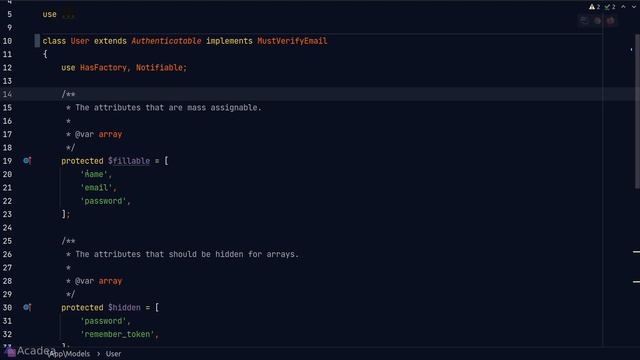Click the Notifiable trait name
This screenshot has width=640, height=360.
point(159,67)
